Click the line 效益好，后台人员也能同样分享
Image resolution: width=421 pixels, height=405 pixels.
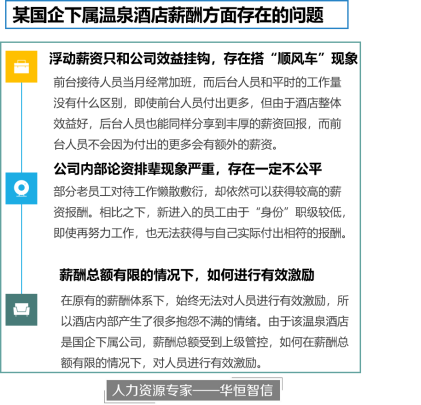(197, 124)
